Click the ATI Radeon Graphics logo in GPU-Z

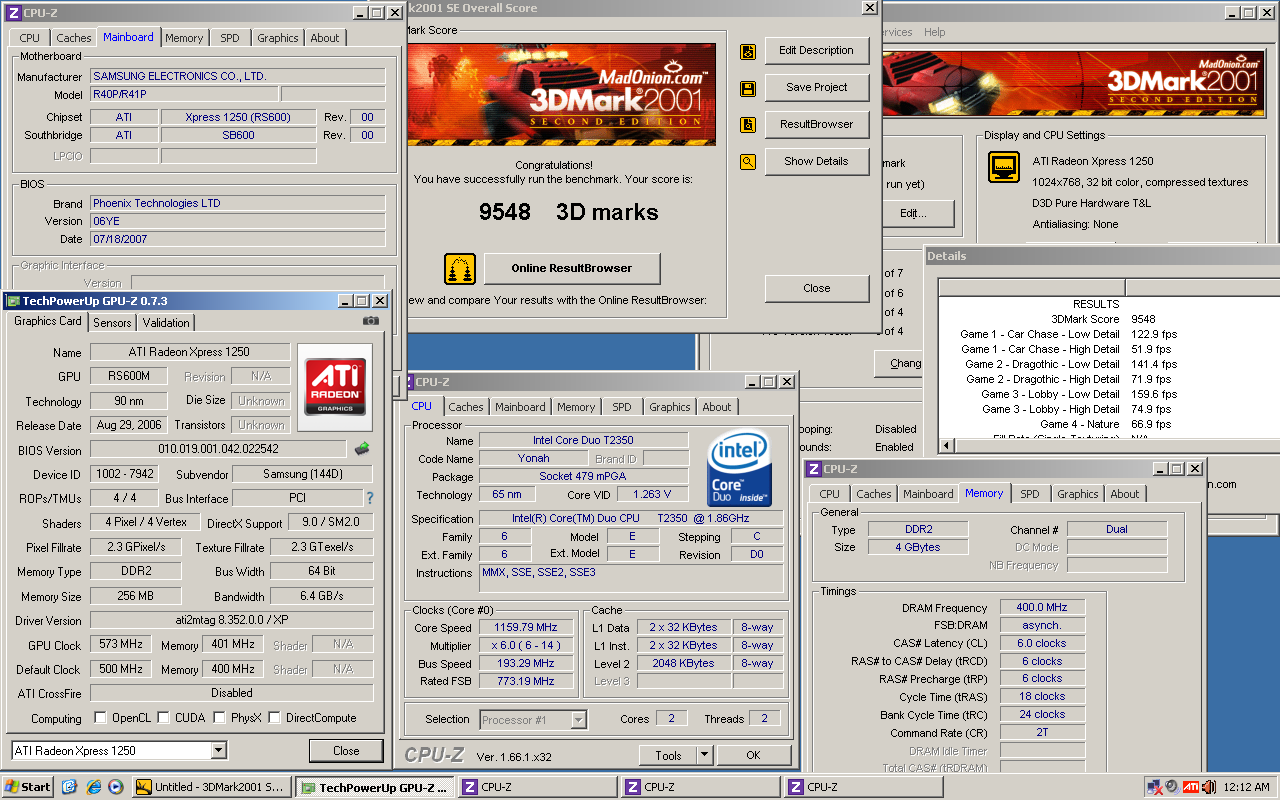point(335,388)
